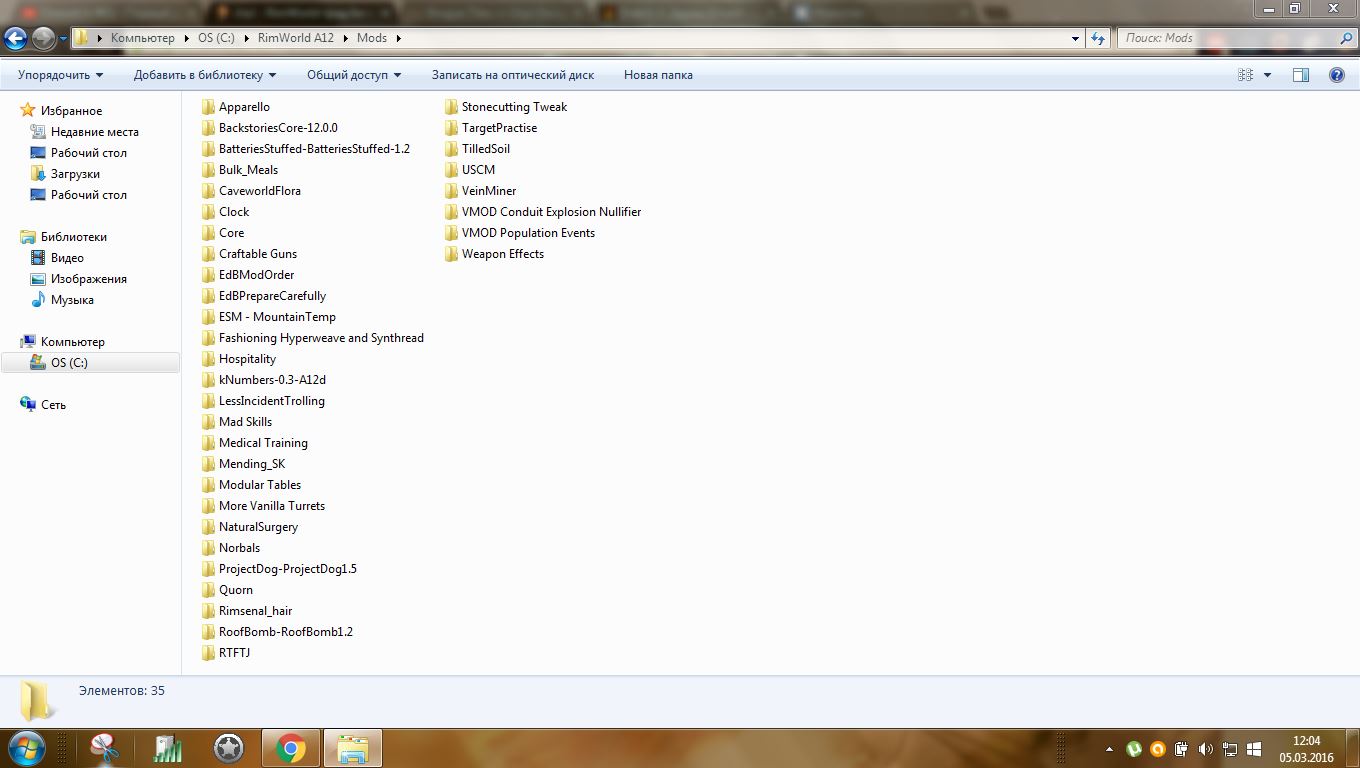Select the Core folder icon
The height and width of the screenshot is (768, 1360).
point(208,233)
